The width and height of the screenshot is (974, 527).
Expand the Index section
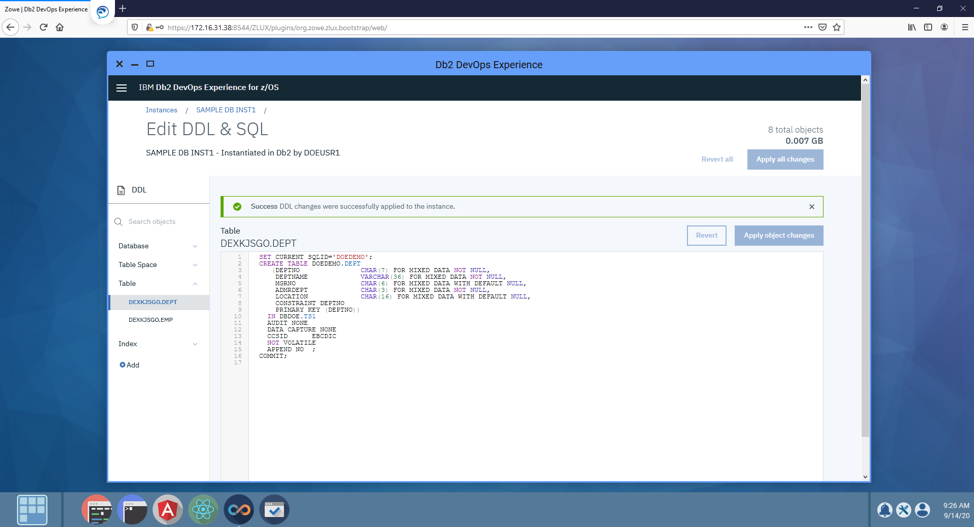[x=158, y=344]
